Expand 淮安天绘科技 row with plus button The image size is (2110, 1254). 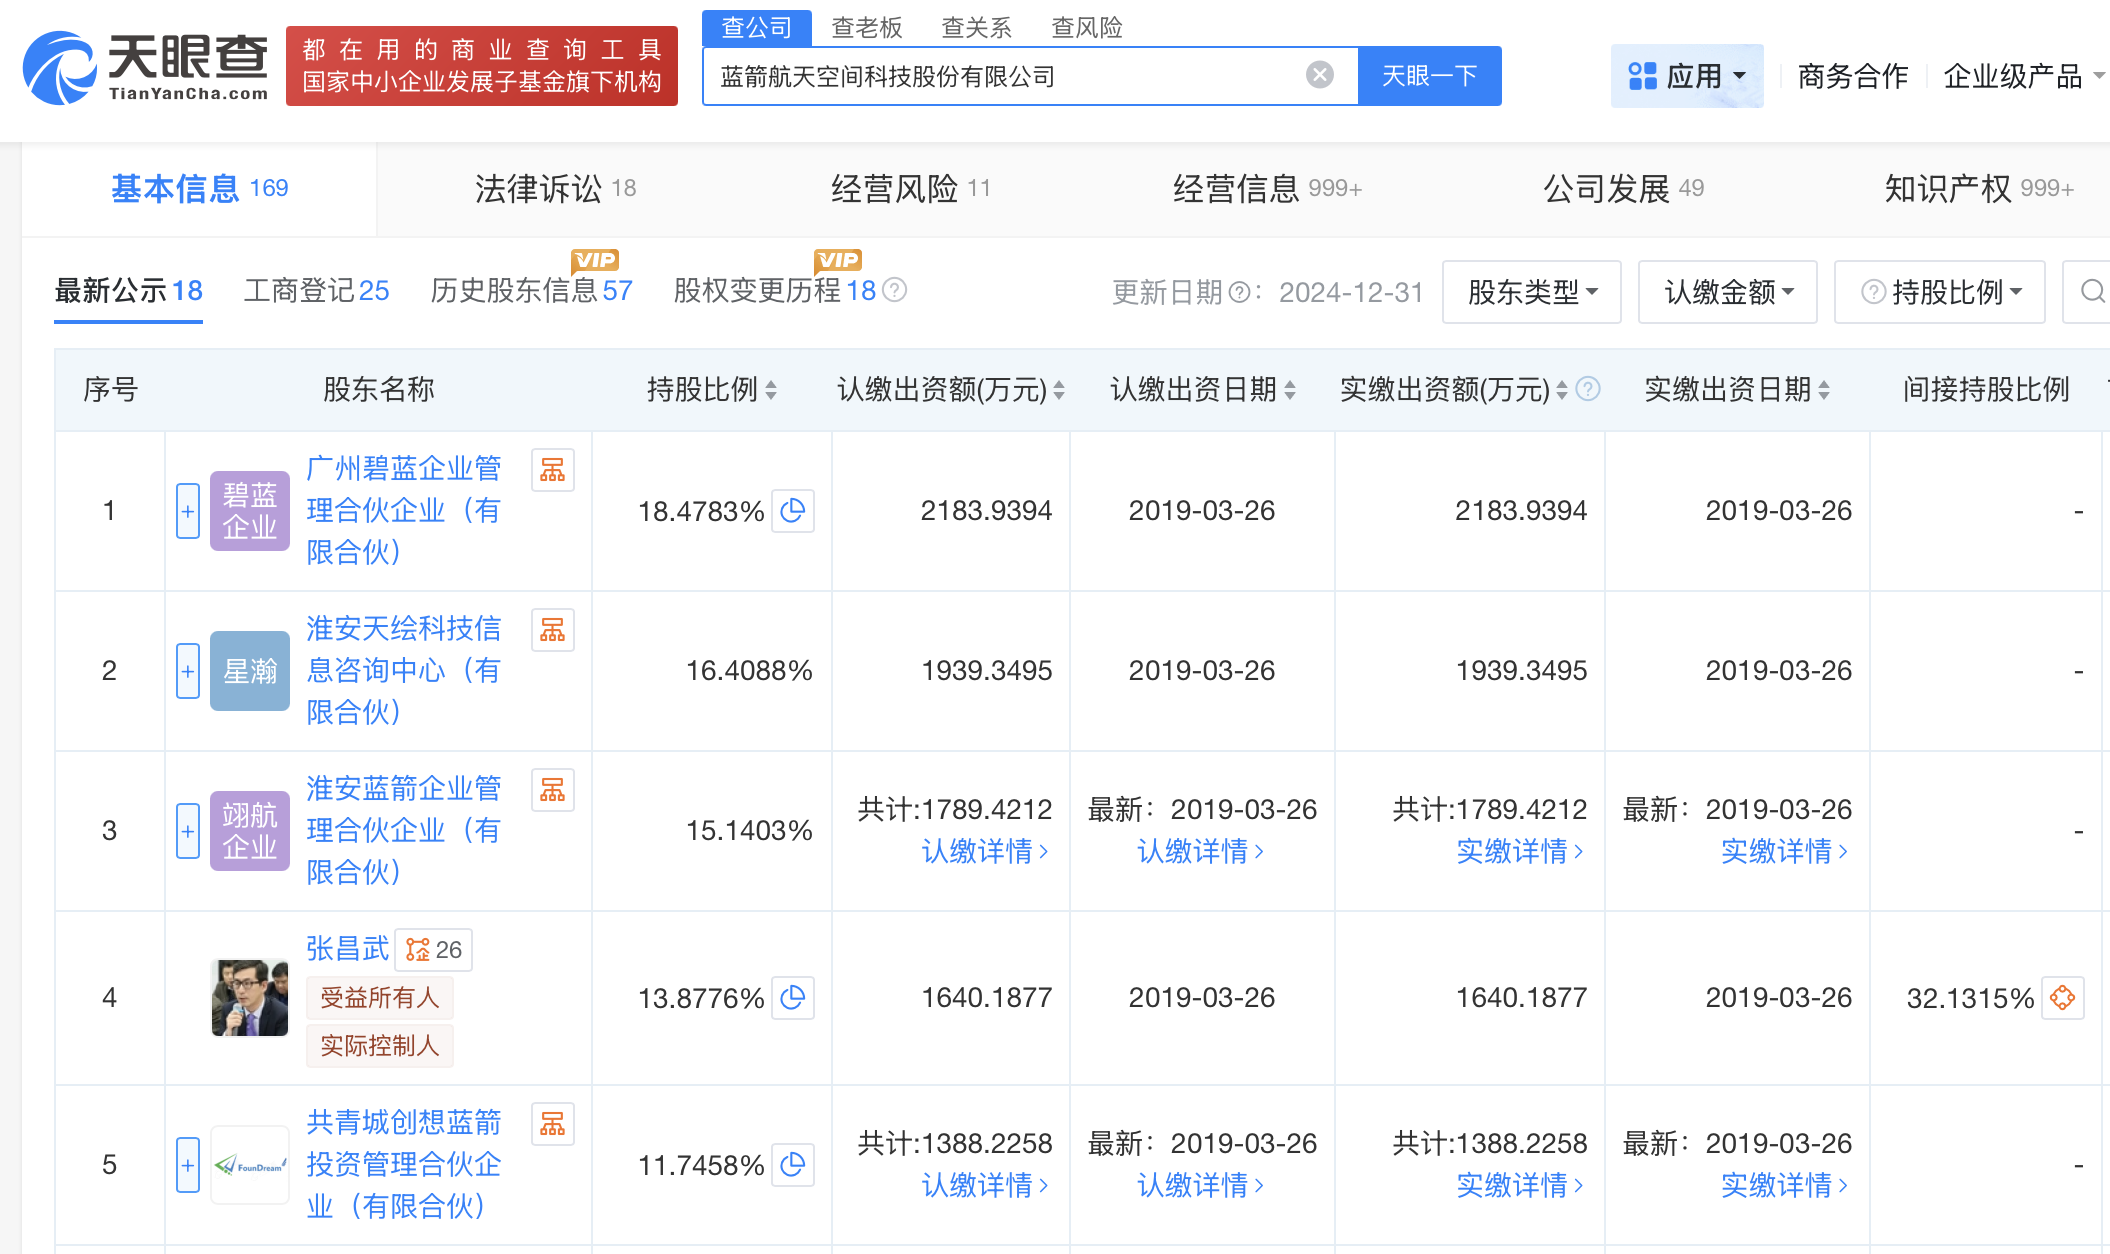187,670
